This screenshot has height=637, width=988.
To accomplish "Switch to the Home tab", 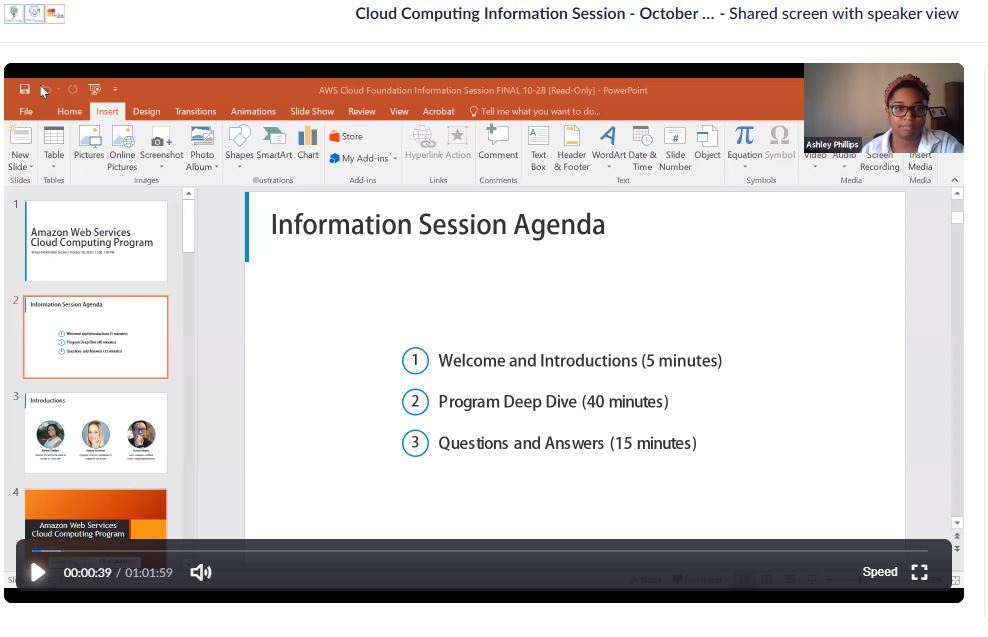I will point(69,112).
